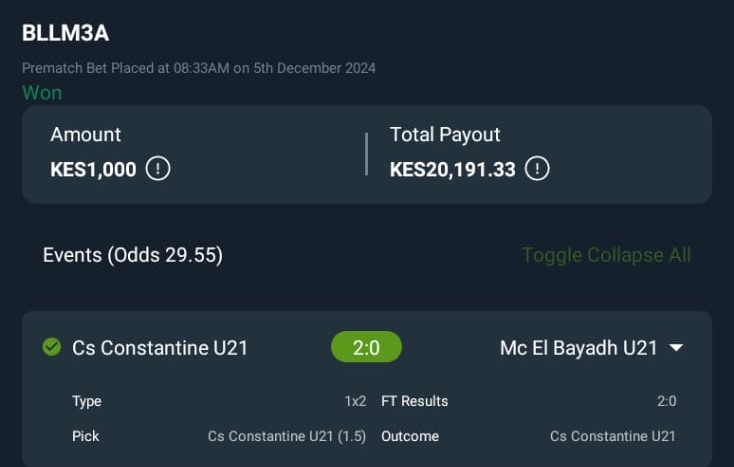Click the Events (Odds 29.55) header
The image size is (734, 467).
pyautogui.click(x=133, y=255)
